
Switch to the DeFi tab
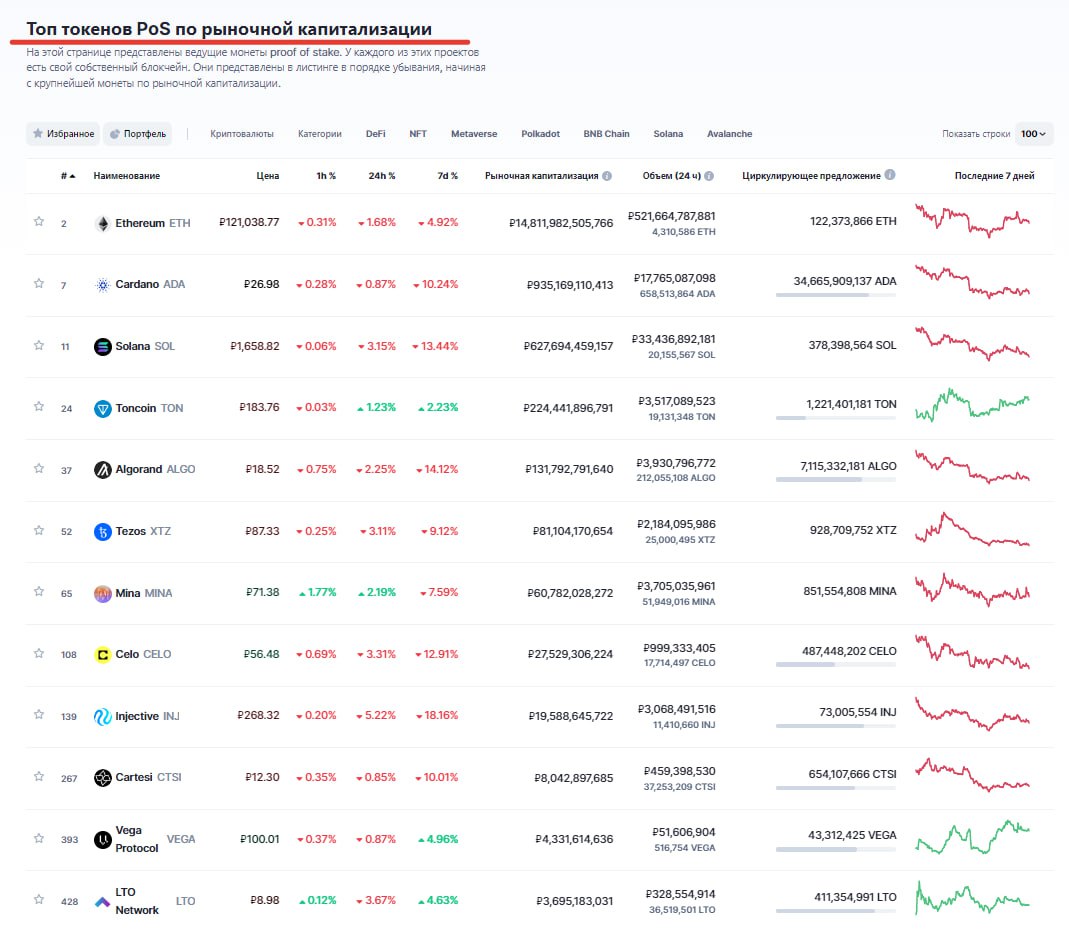point(375,134)
